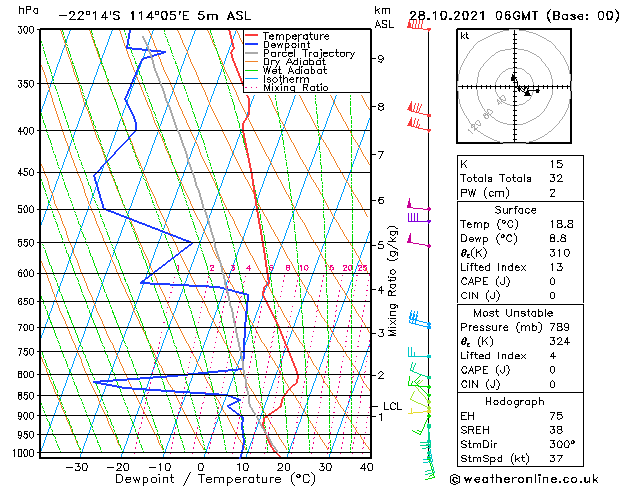
Task: Click the station coordinates title -22°14'S 114°05'E
Action: coord(124,16)
